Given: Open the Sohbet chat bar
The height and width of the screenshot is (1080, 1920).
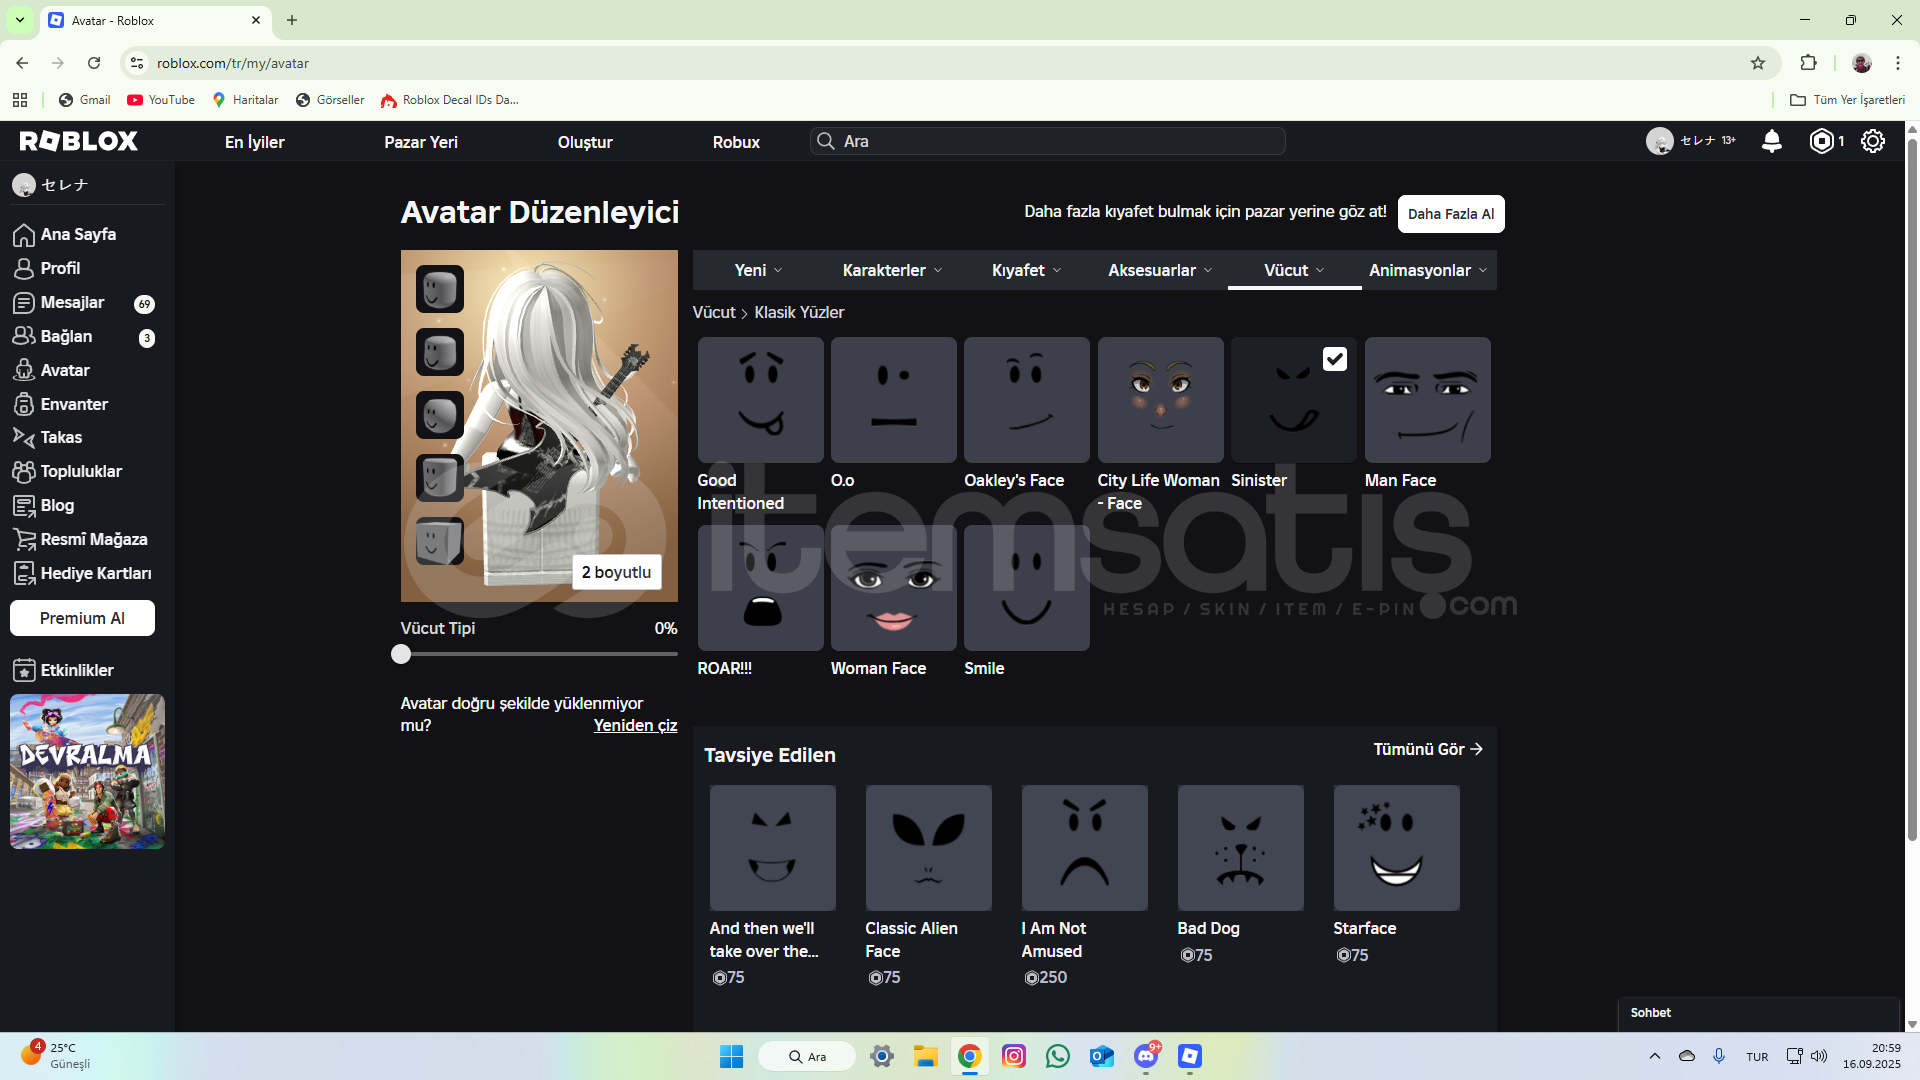Looking at the screenshot, I should (1758, 1013).
